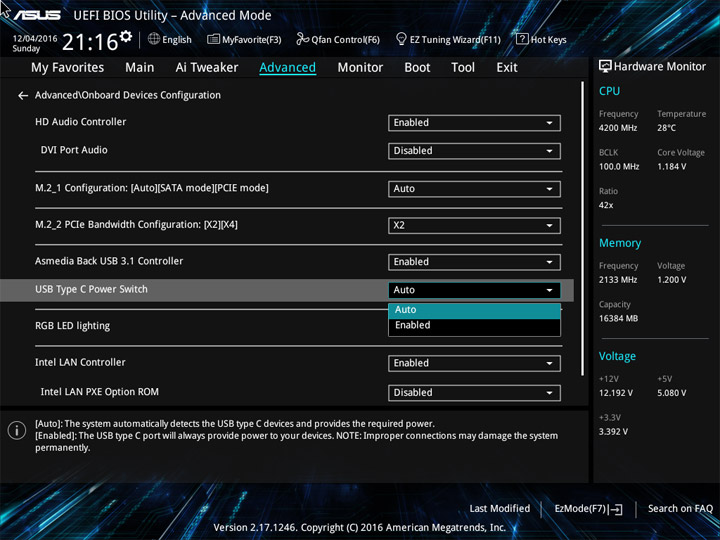Click the back arrow beside Advanced\Onboard Devices Configuration
This screenshot has height=540, width=720.
pos(22,96)
